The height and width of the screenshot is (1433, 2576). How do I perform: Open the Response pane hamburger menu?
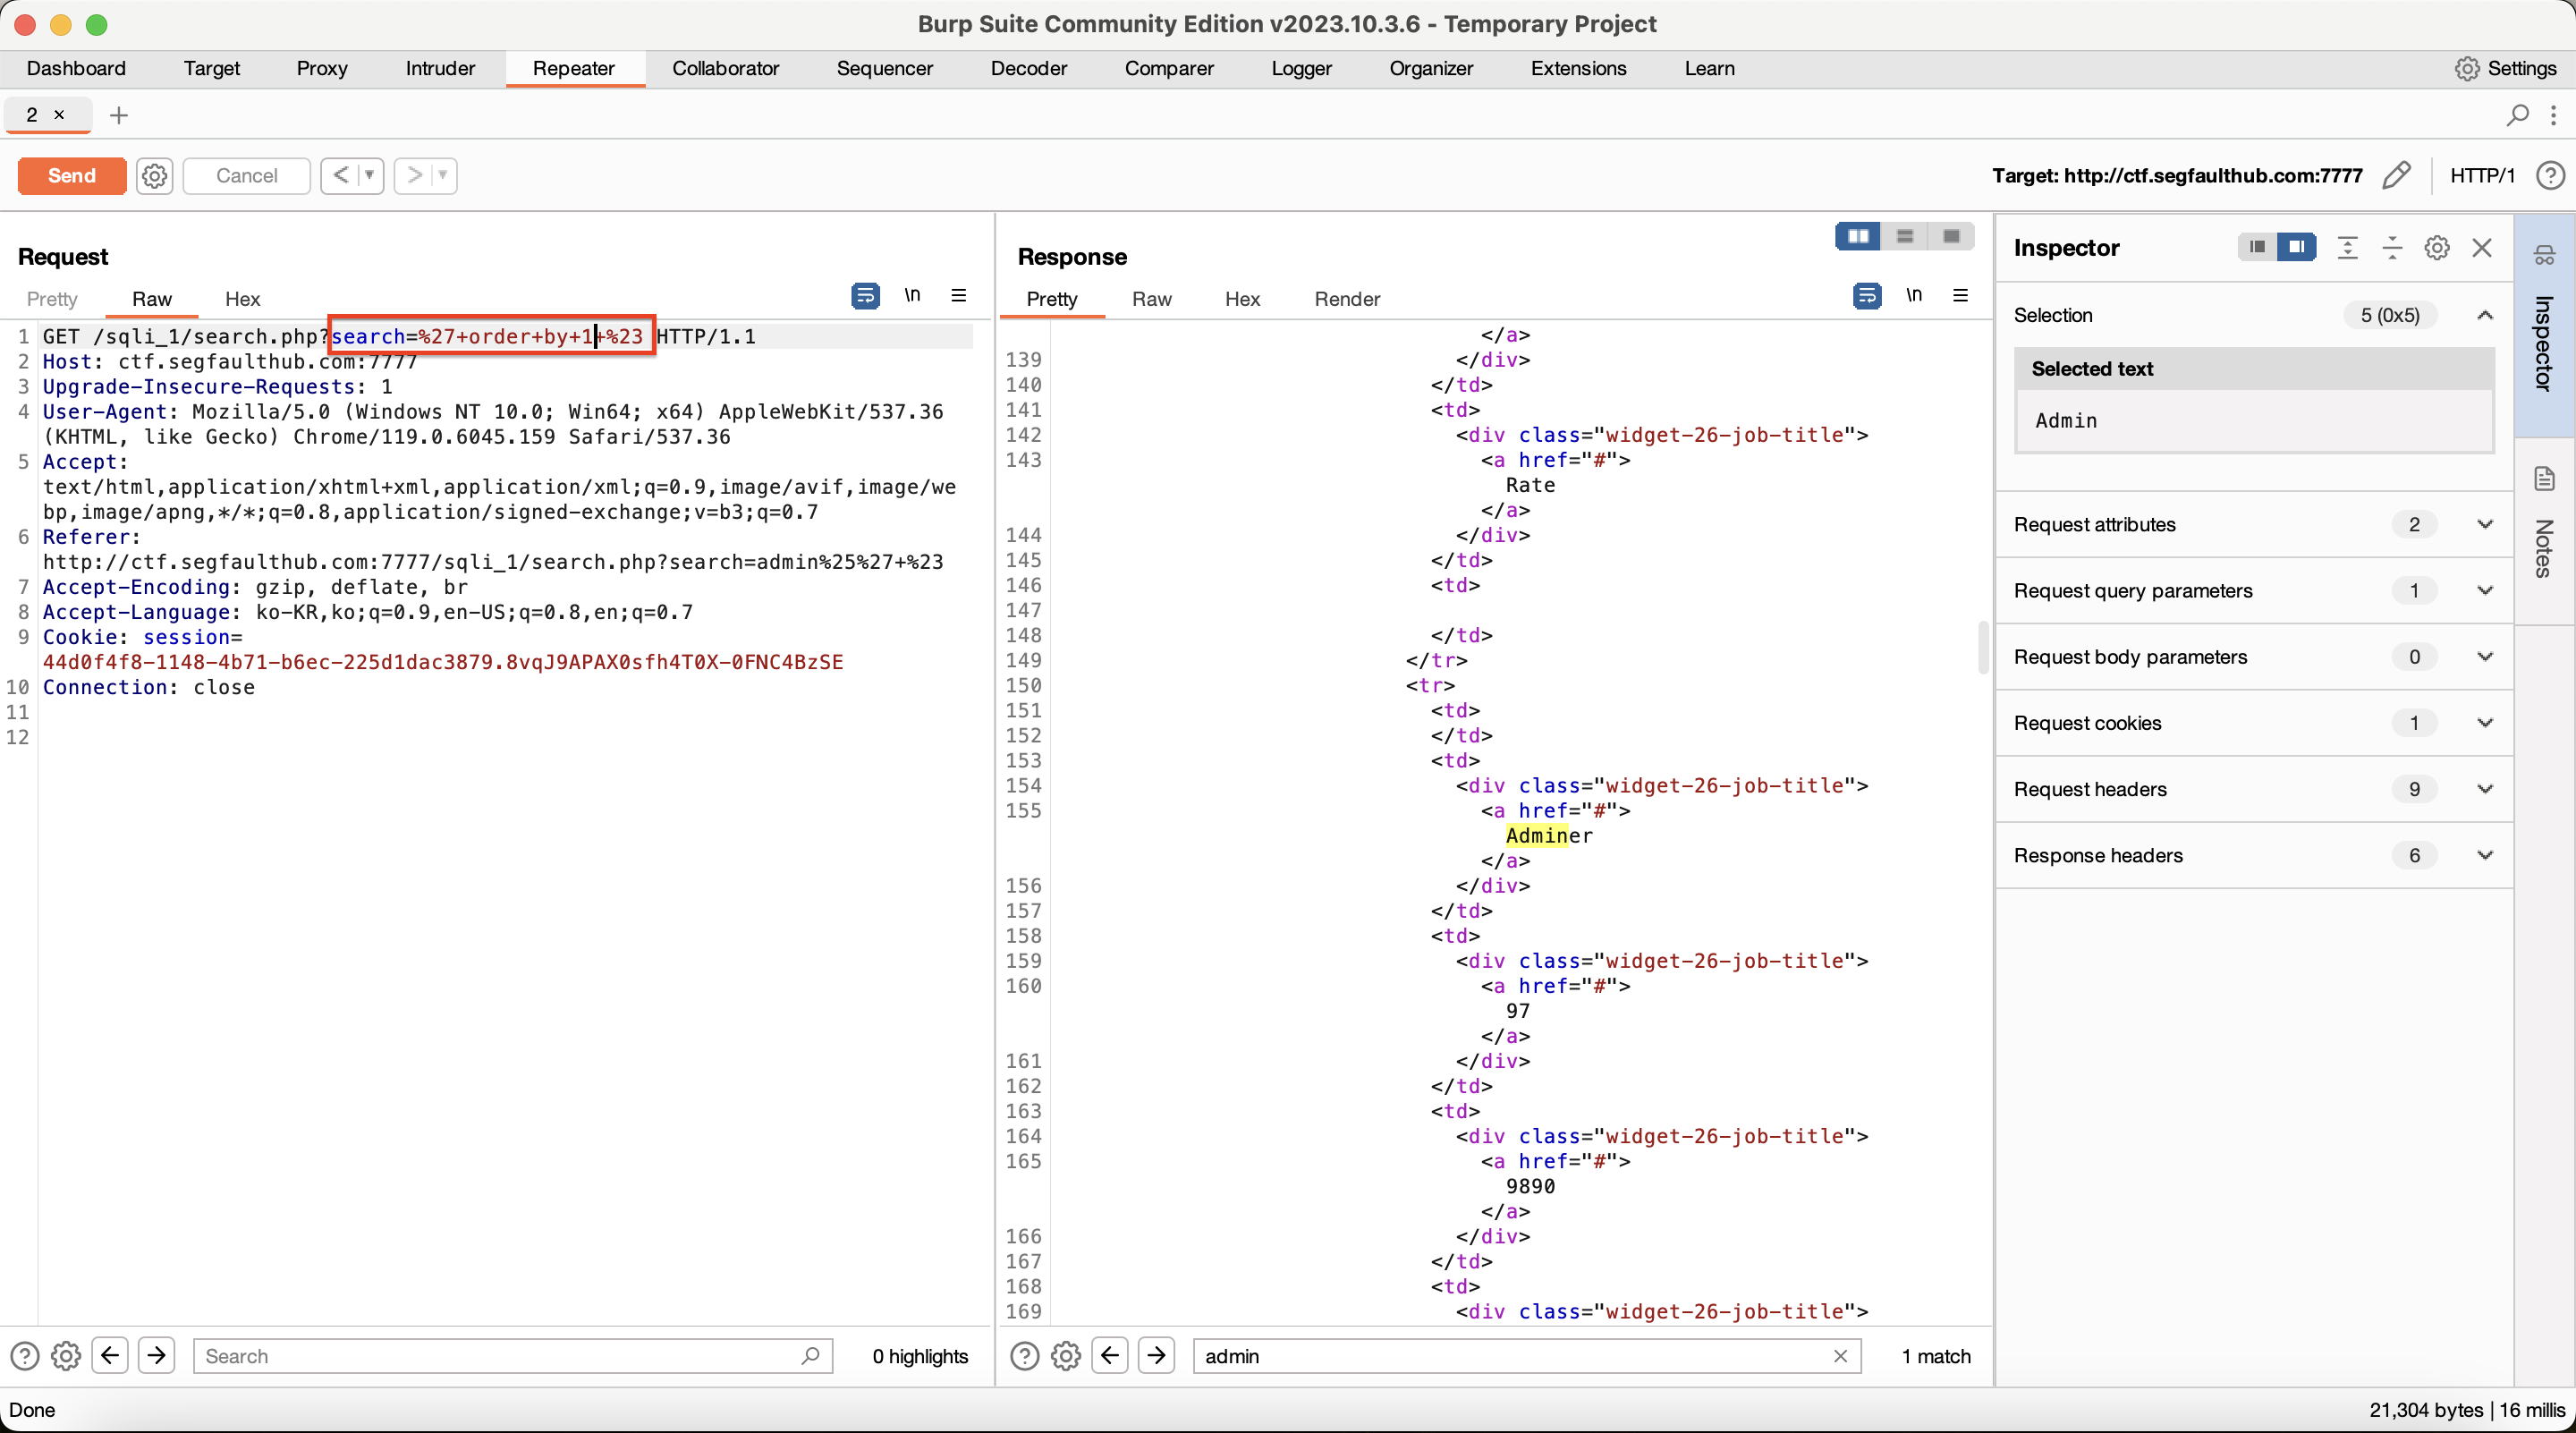click(x=1960, y=296)
